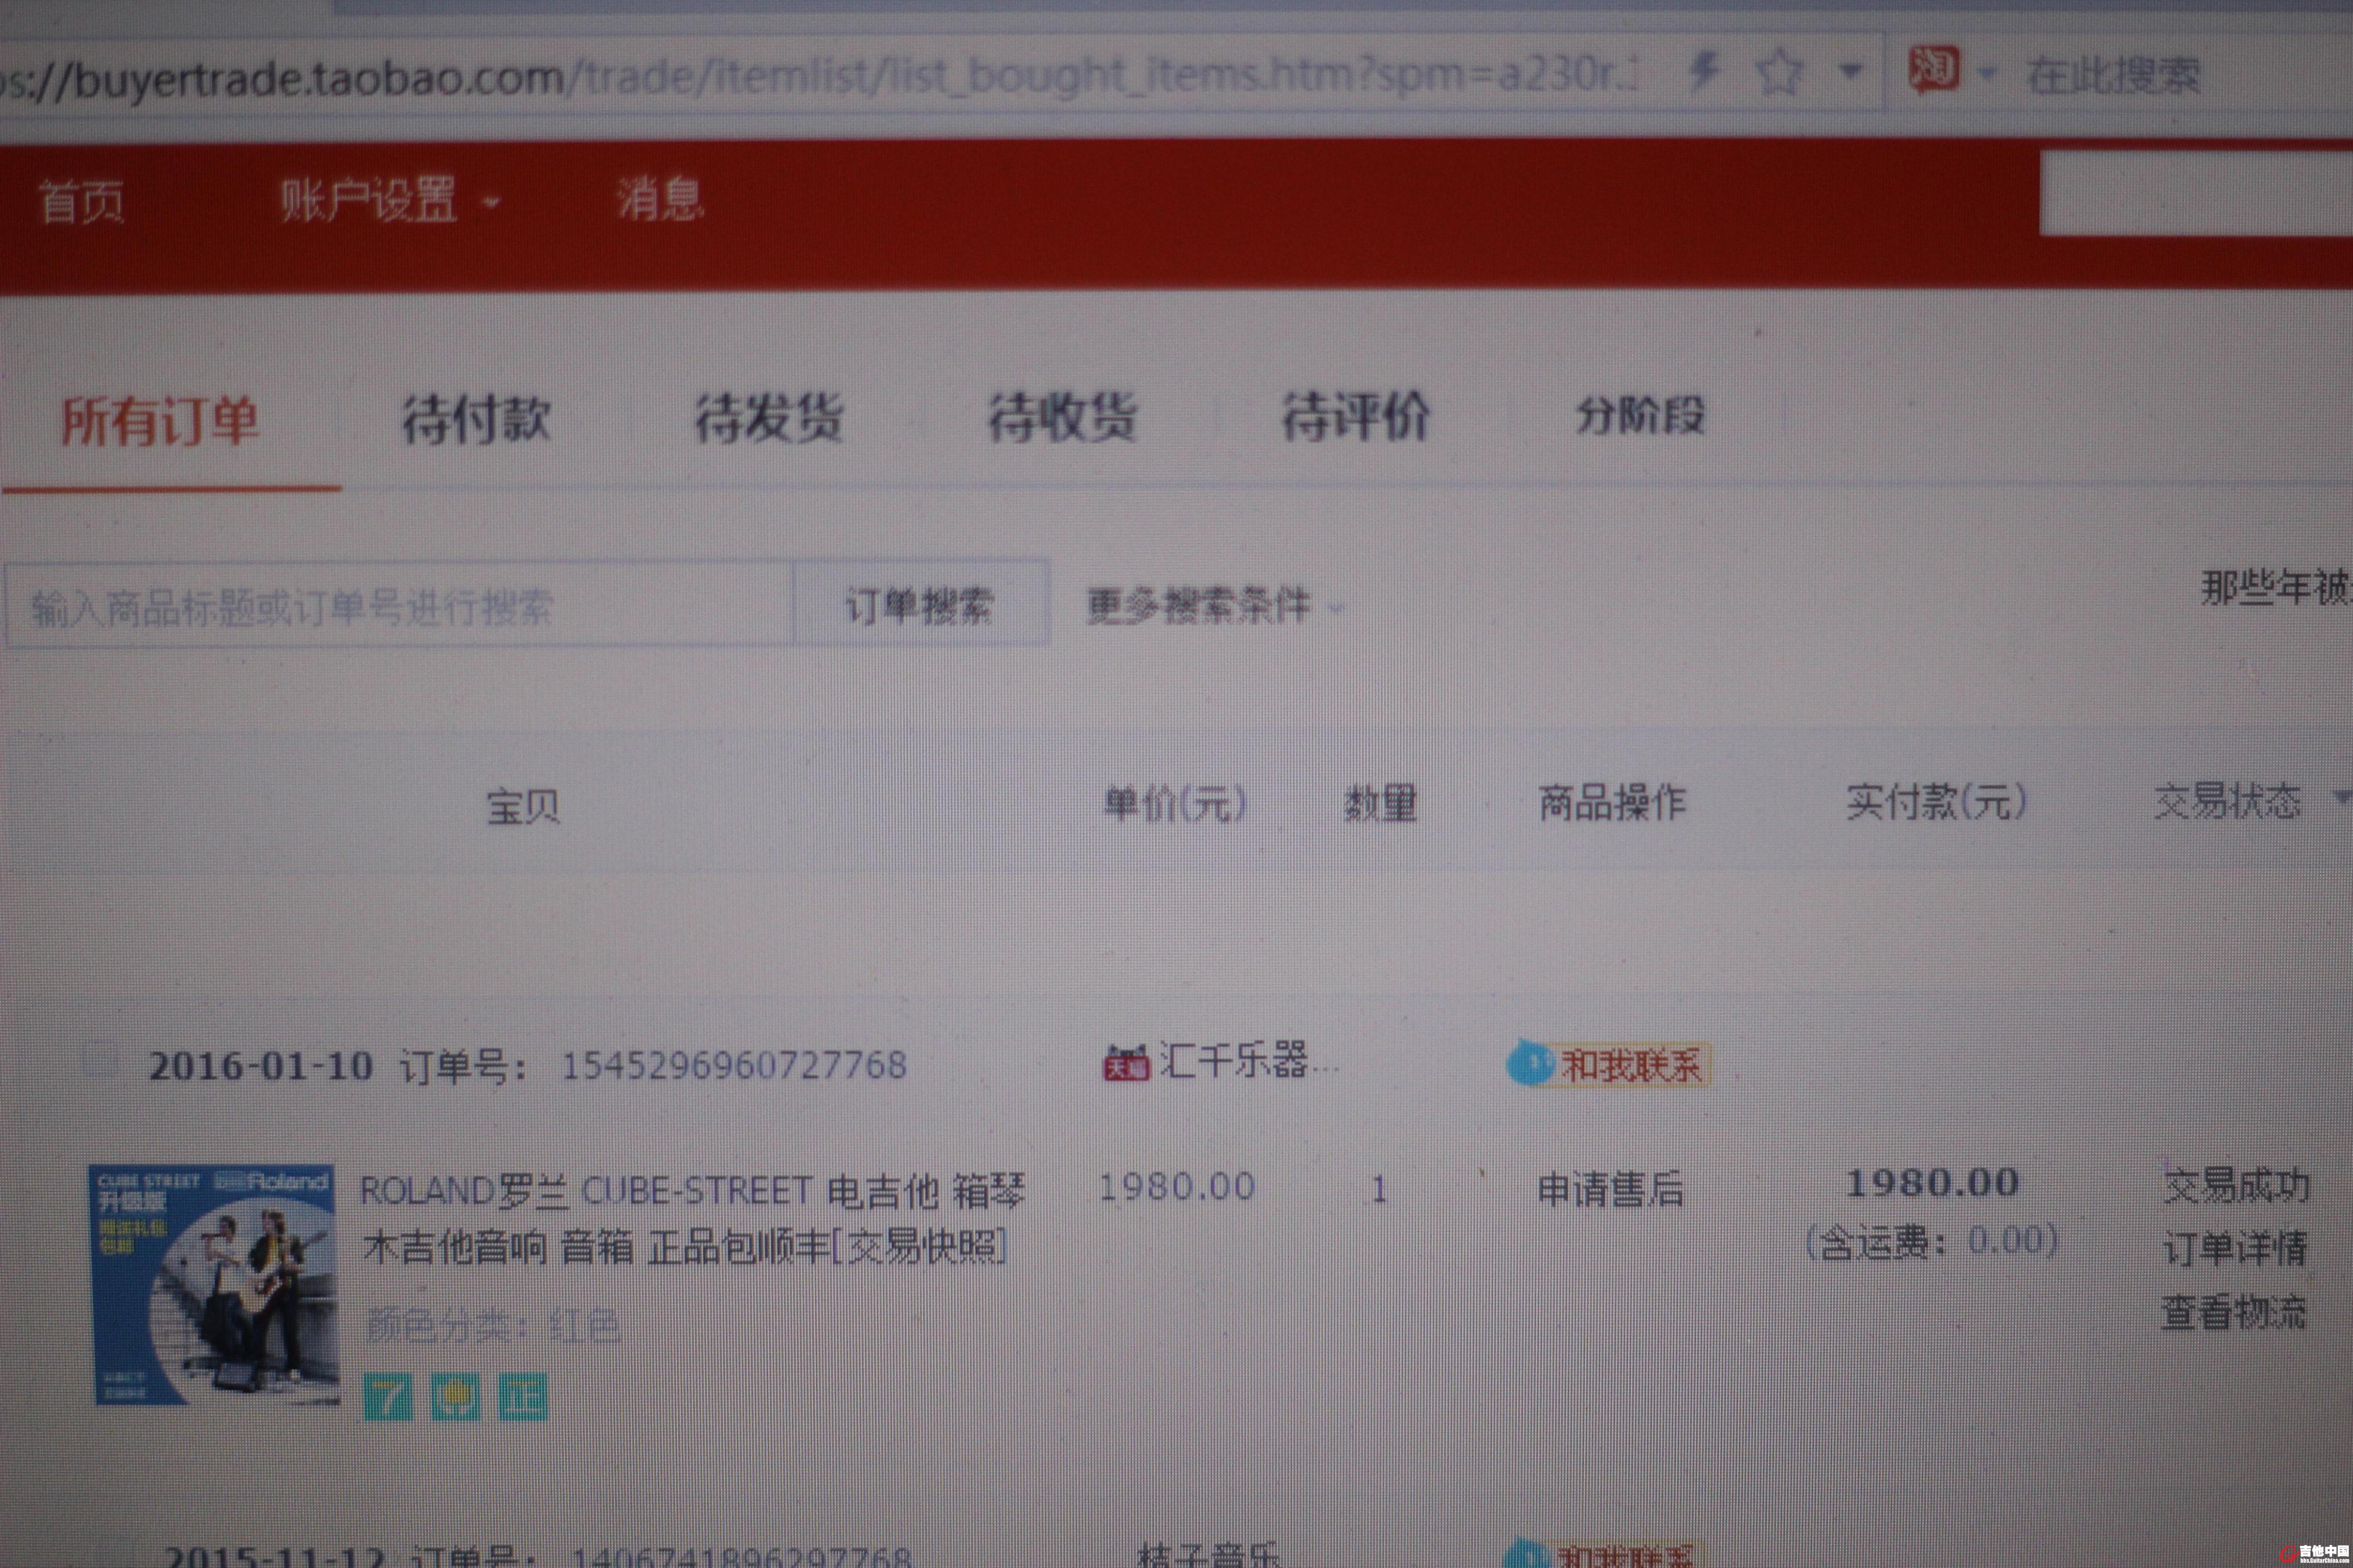Open the 分阶段 tab
This screenshot has height=1568, width=2353.
(x=1640, y=415)
